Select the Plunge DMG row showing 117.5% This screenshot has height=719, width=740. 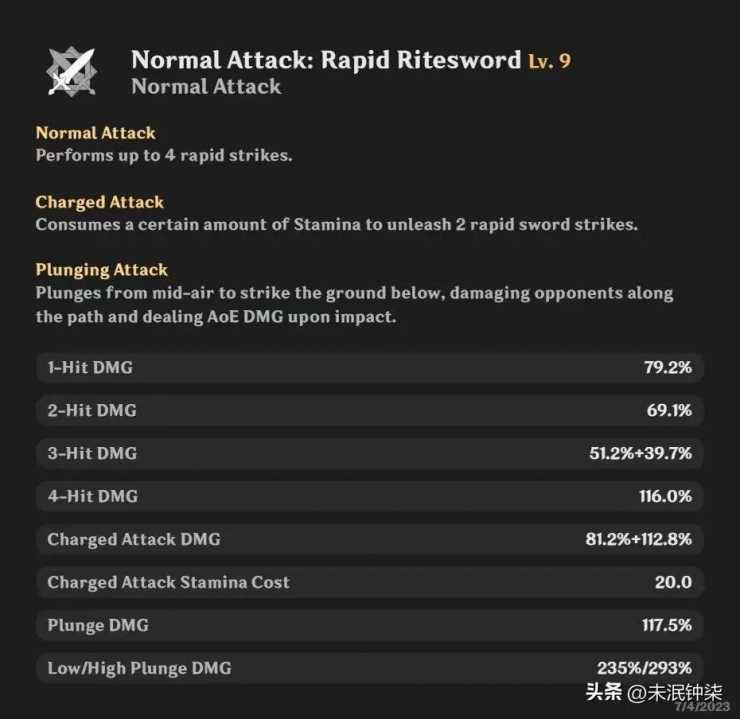click(x=370, y=625)
